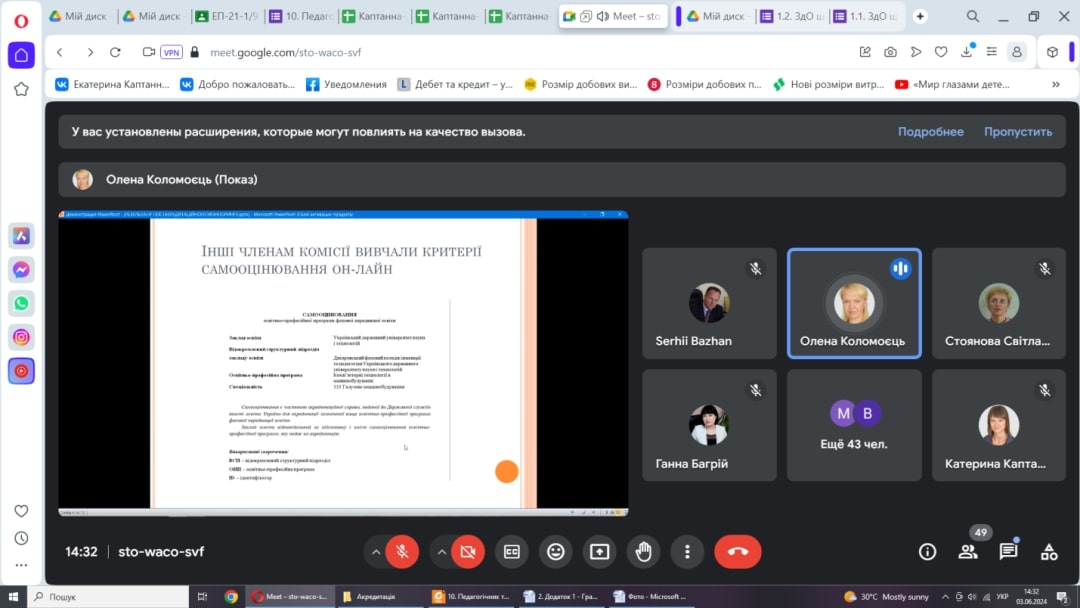Viewport: 1080px width, 608px height.
Task: Open the Aria AI sidebar icon
Action: coord(21,236)
